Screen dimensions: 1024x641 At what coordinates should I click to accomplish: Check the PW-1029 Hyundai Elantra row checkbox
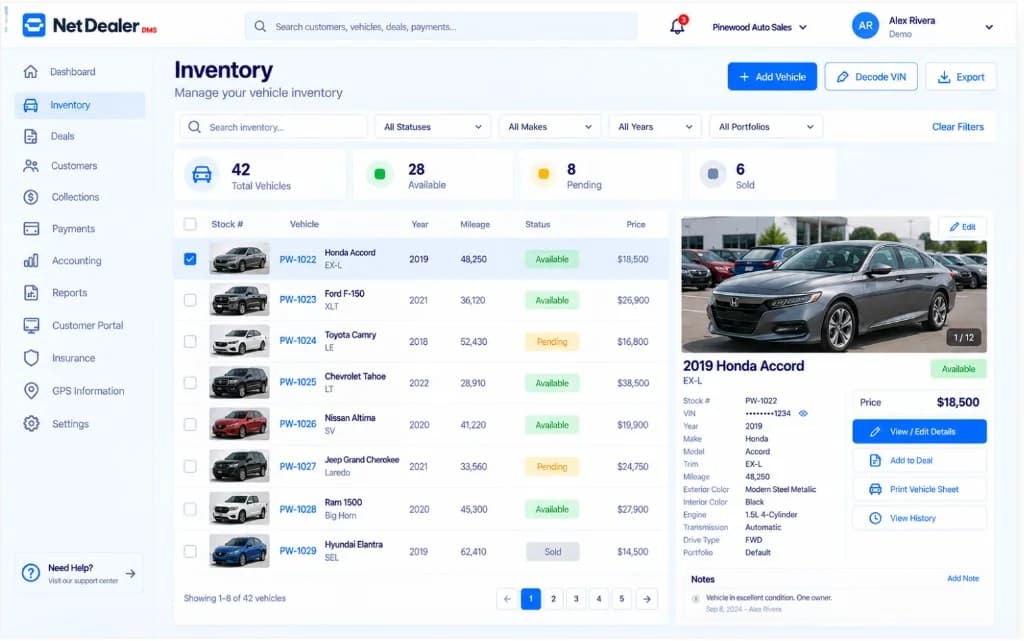[190, 551]
